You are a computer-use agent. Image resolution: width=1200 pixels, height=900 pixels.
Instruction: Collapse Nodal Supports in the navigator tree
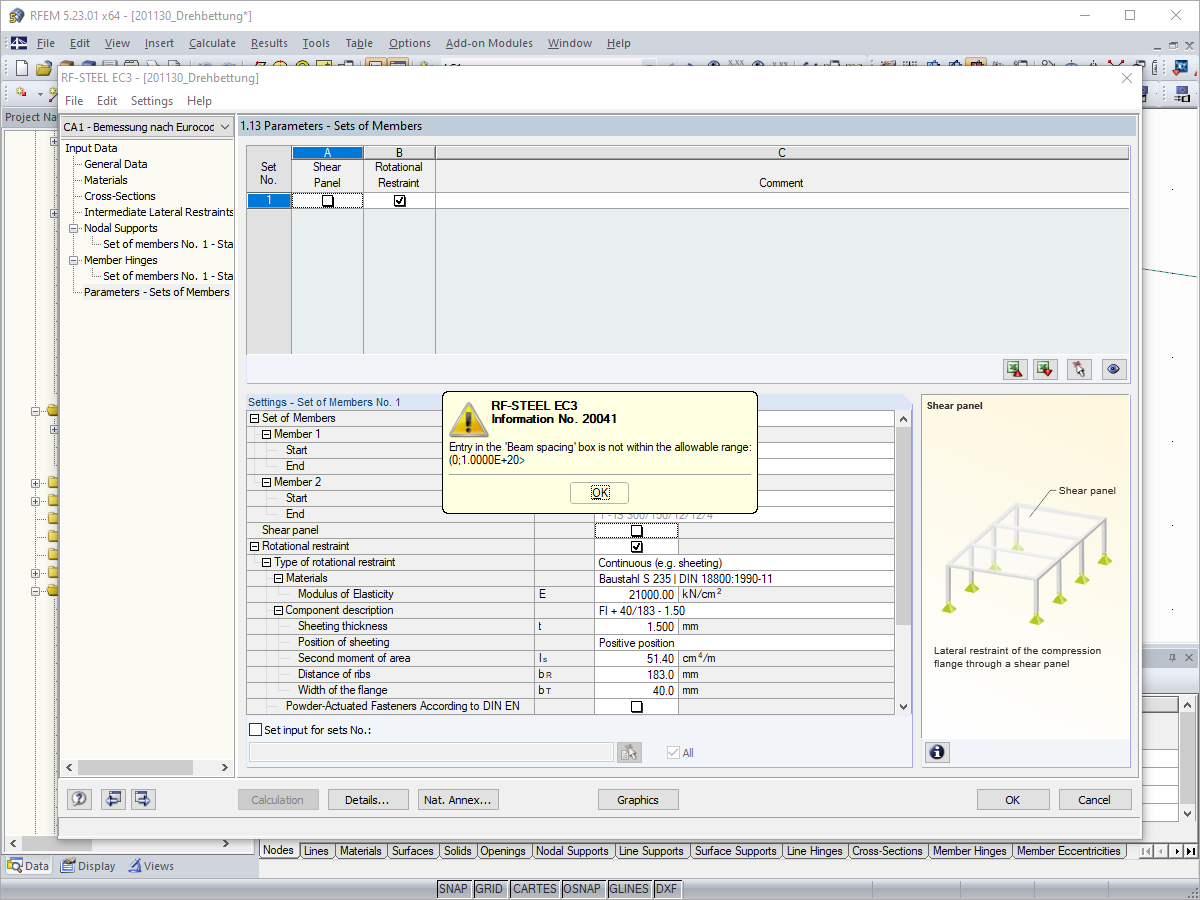point(73,227)
